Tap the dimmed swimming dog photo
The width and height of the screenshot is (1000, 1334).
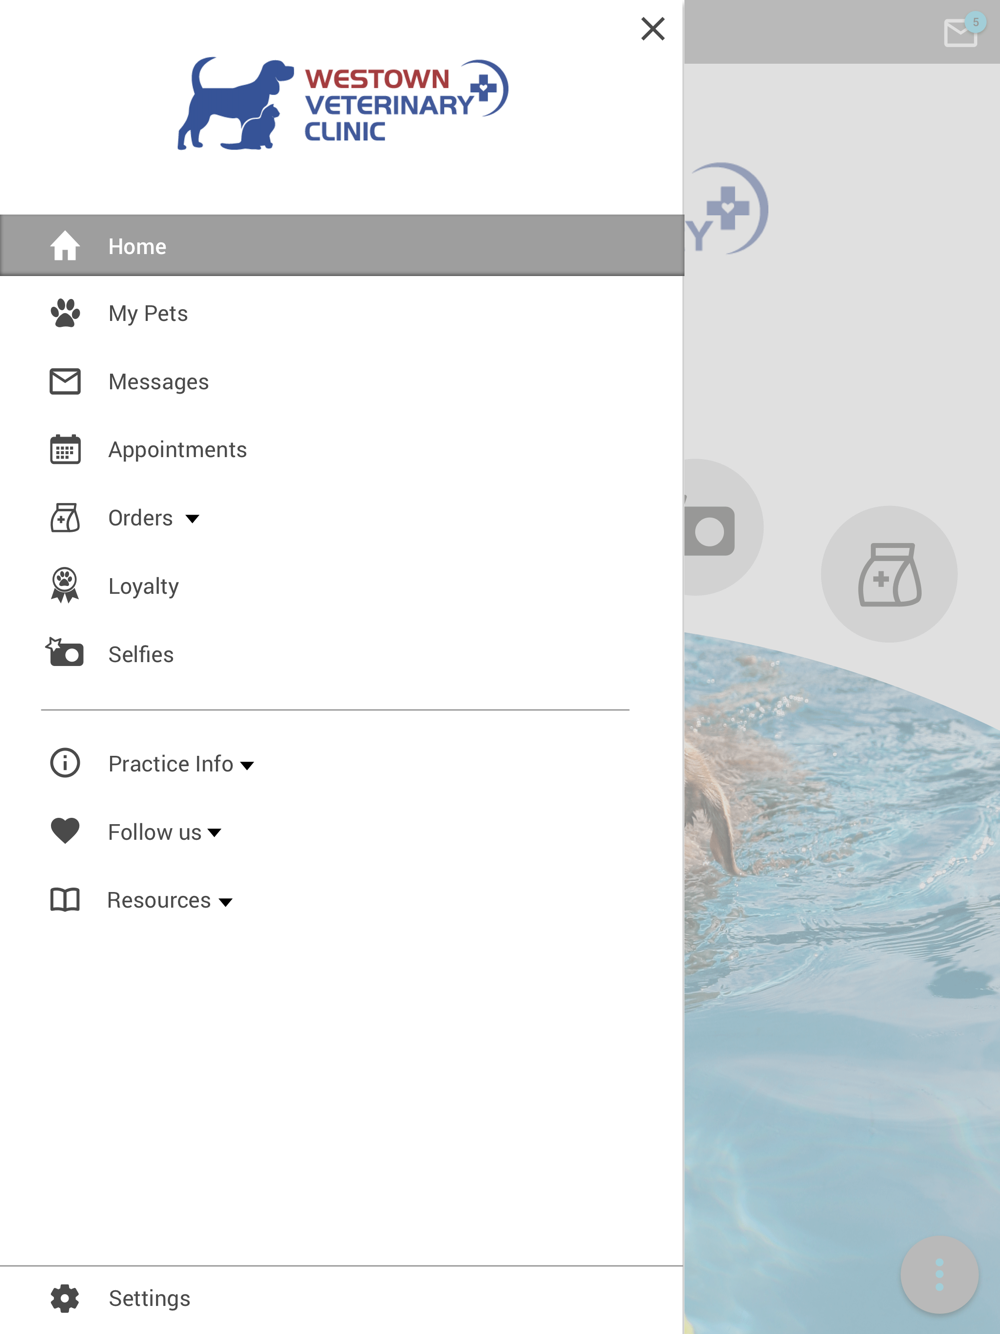coord(842,985)
